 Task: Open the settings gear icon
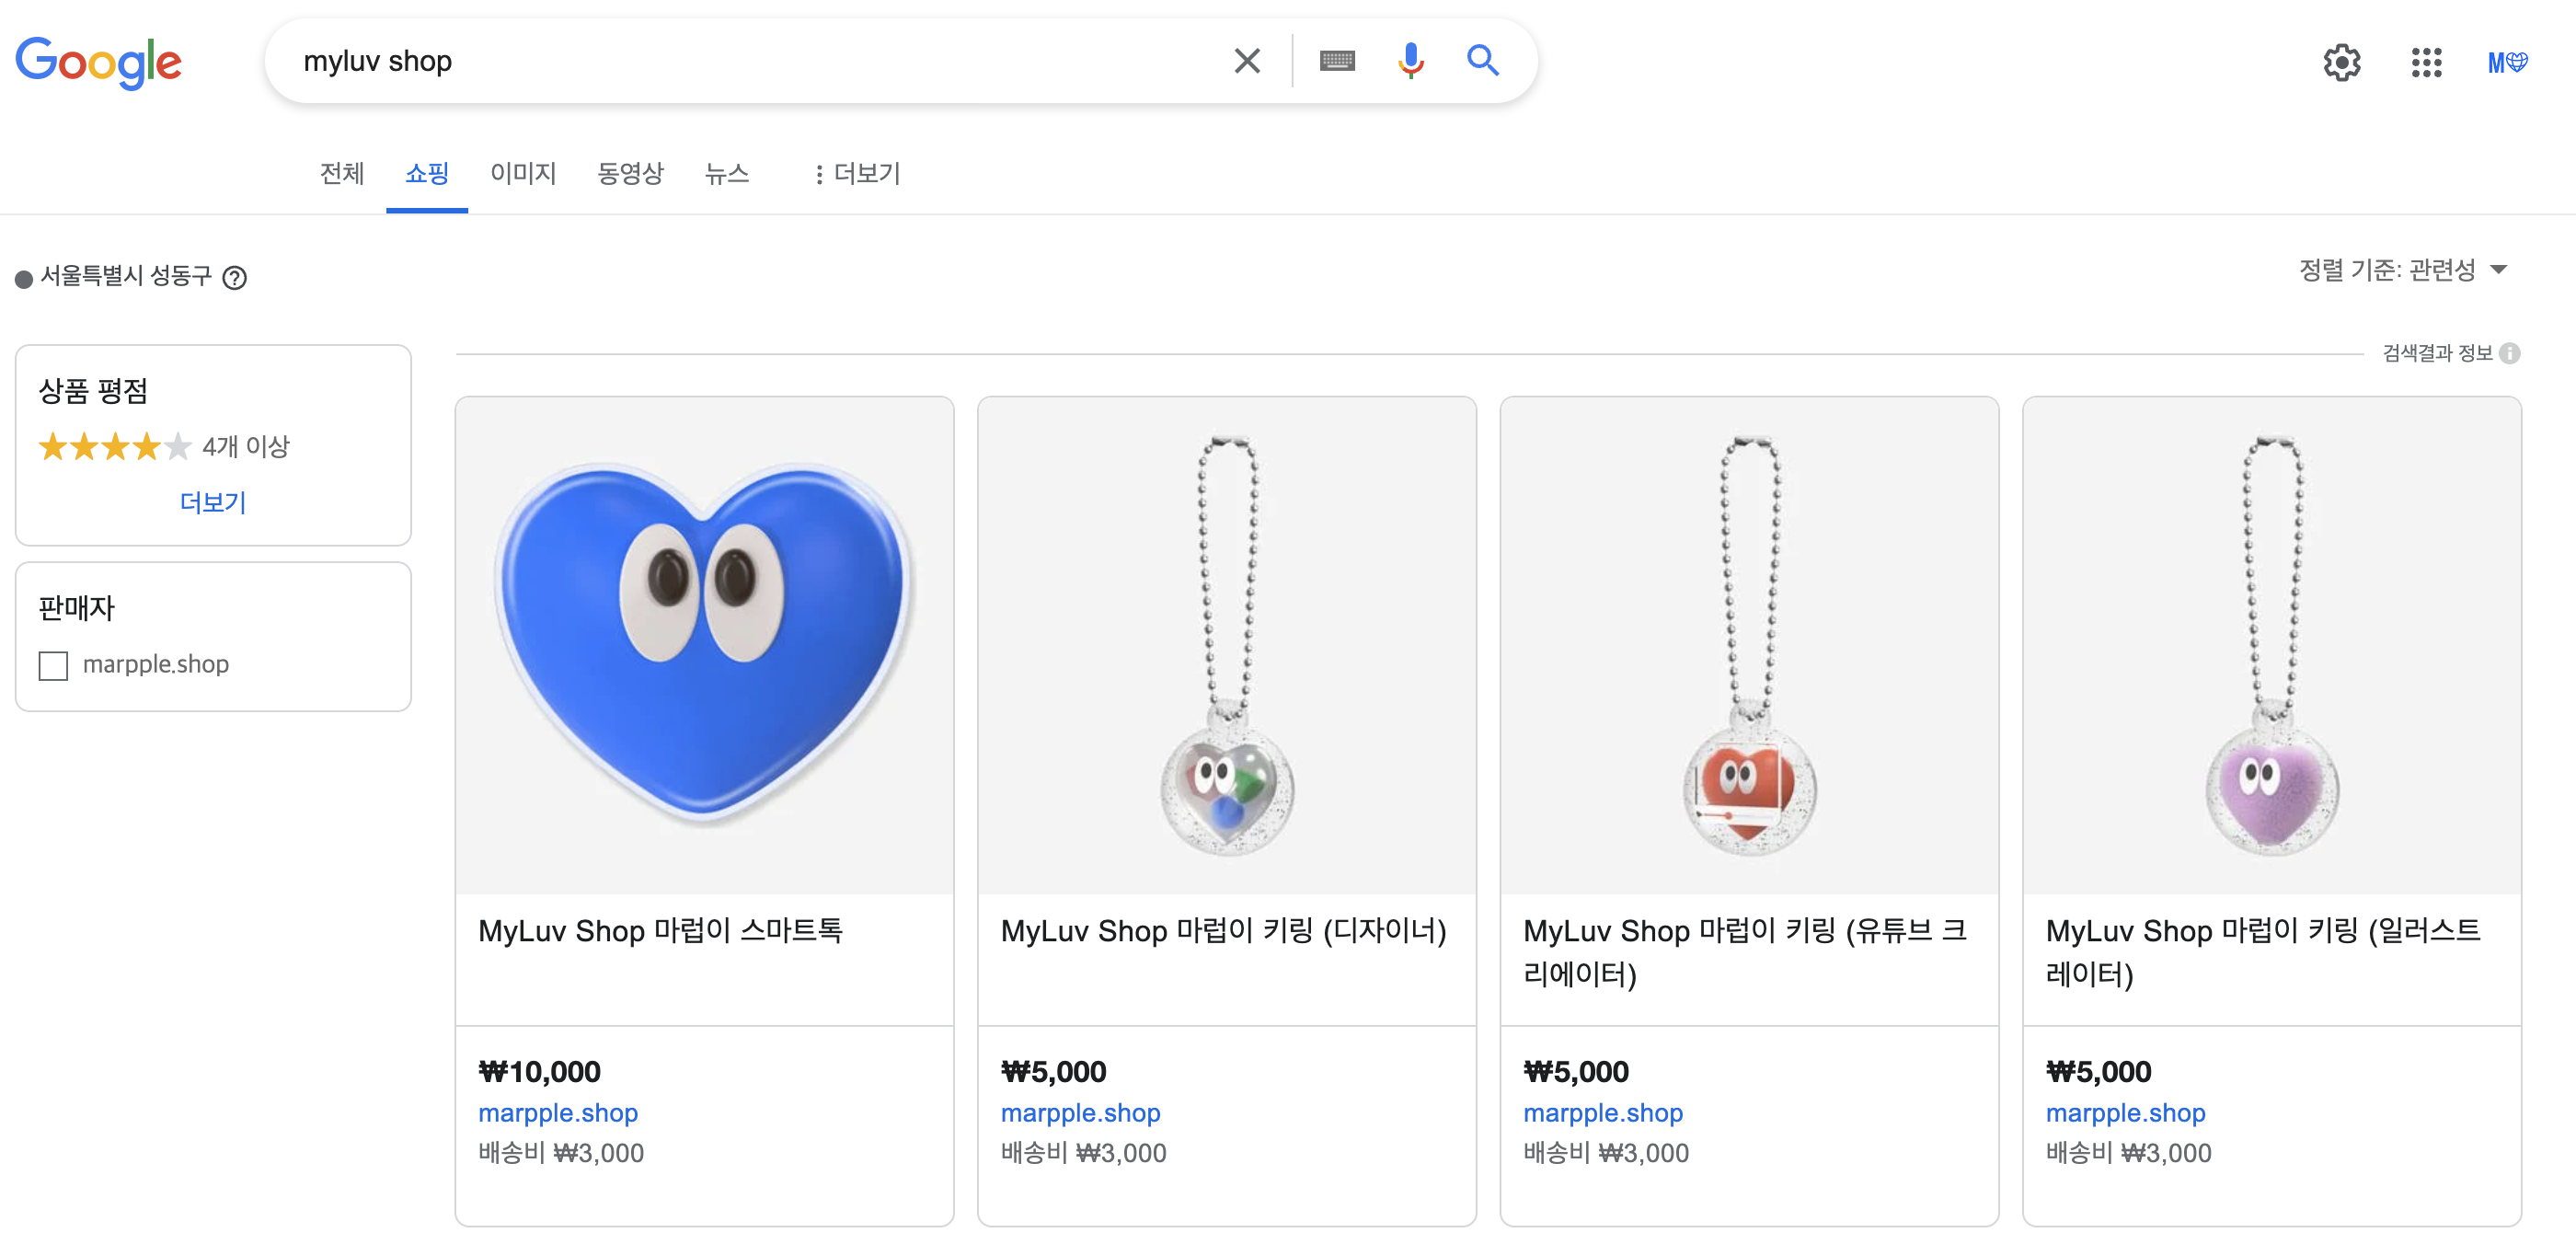pos(2342,62)
